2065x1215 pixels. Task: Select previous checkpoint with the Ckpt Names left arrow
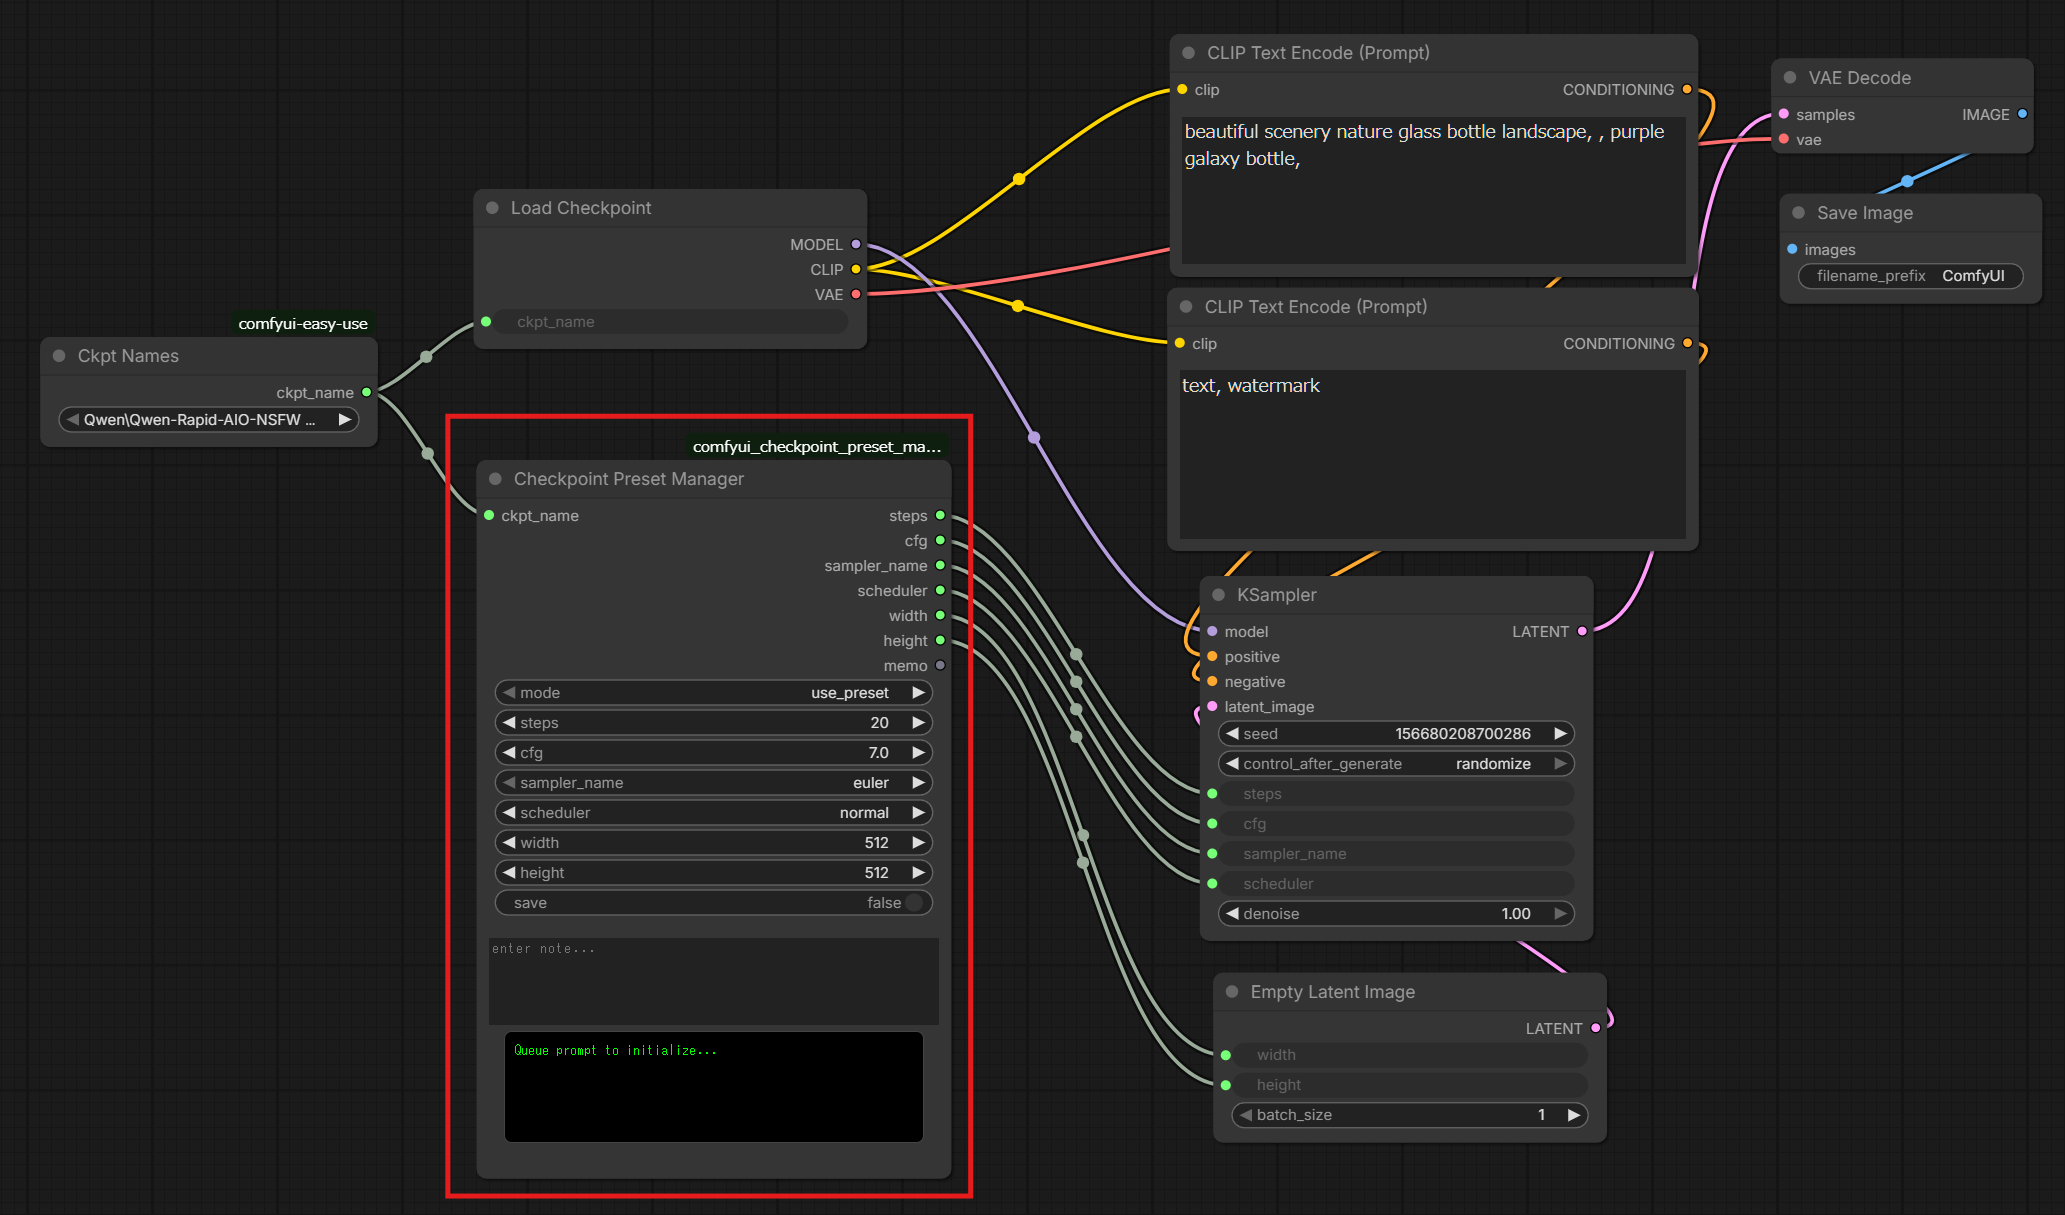[x=73, y=420]
